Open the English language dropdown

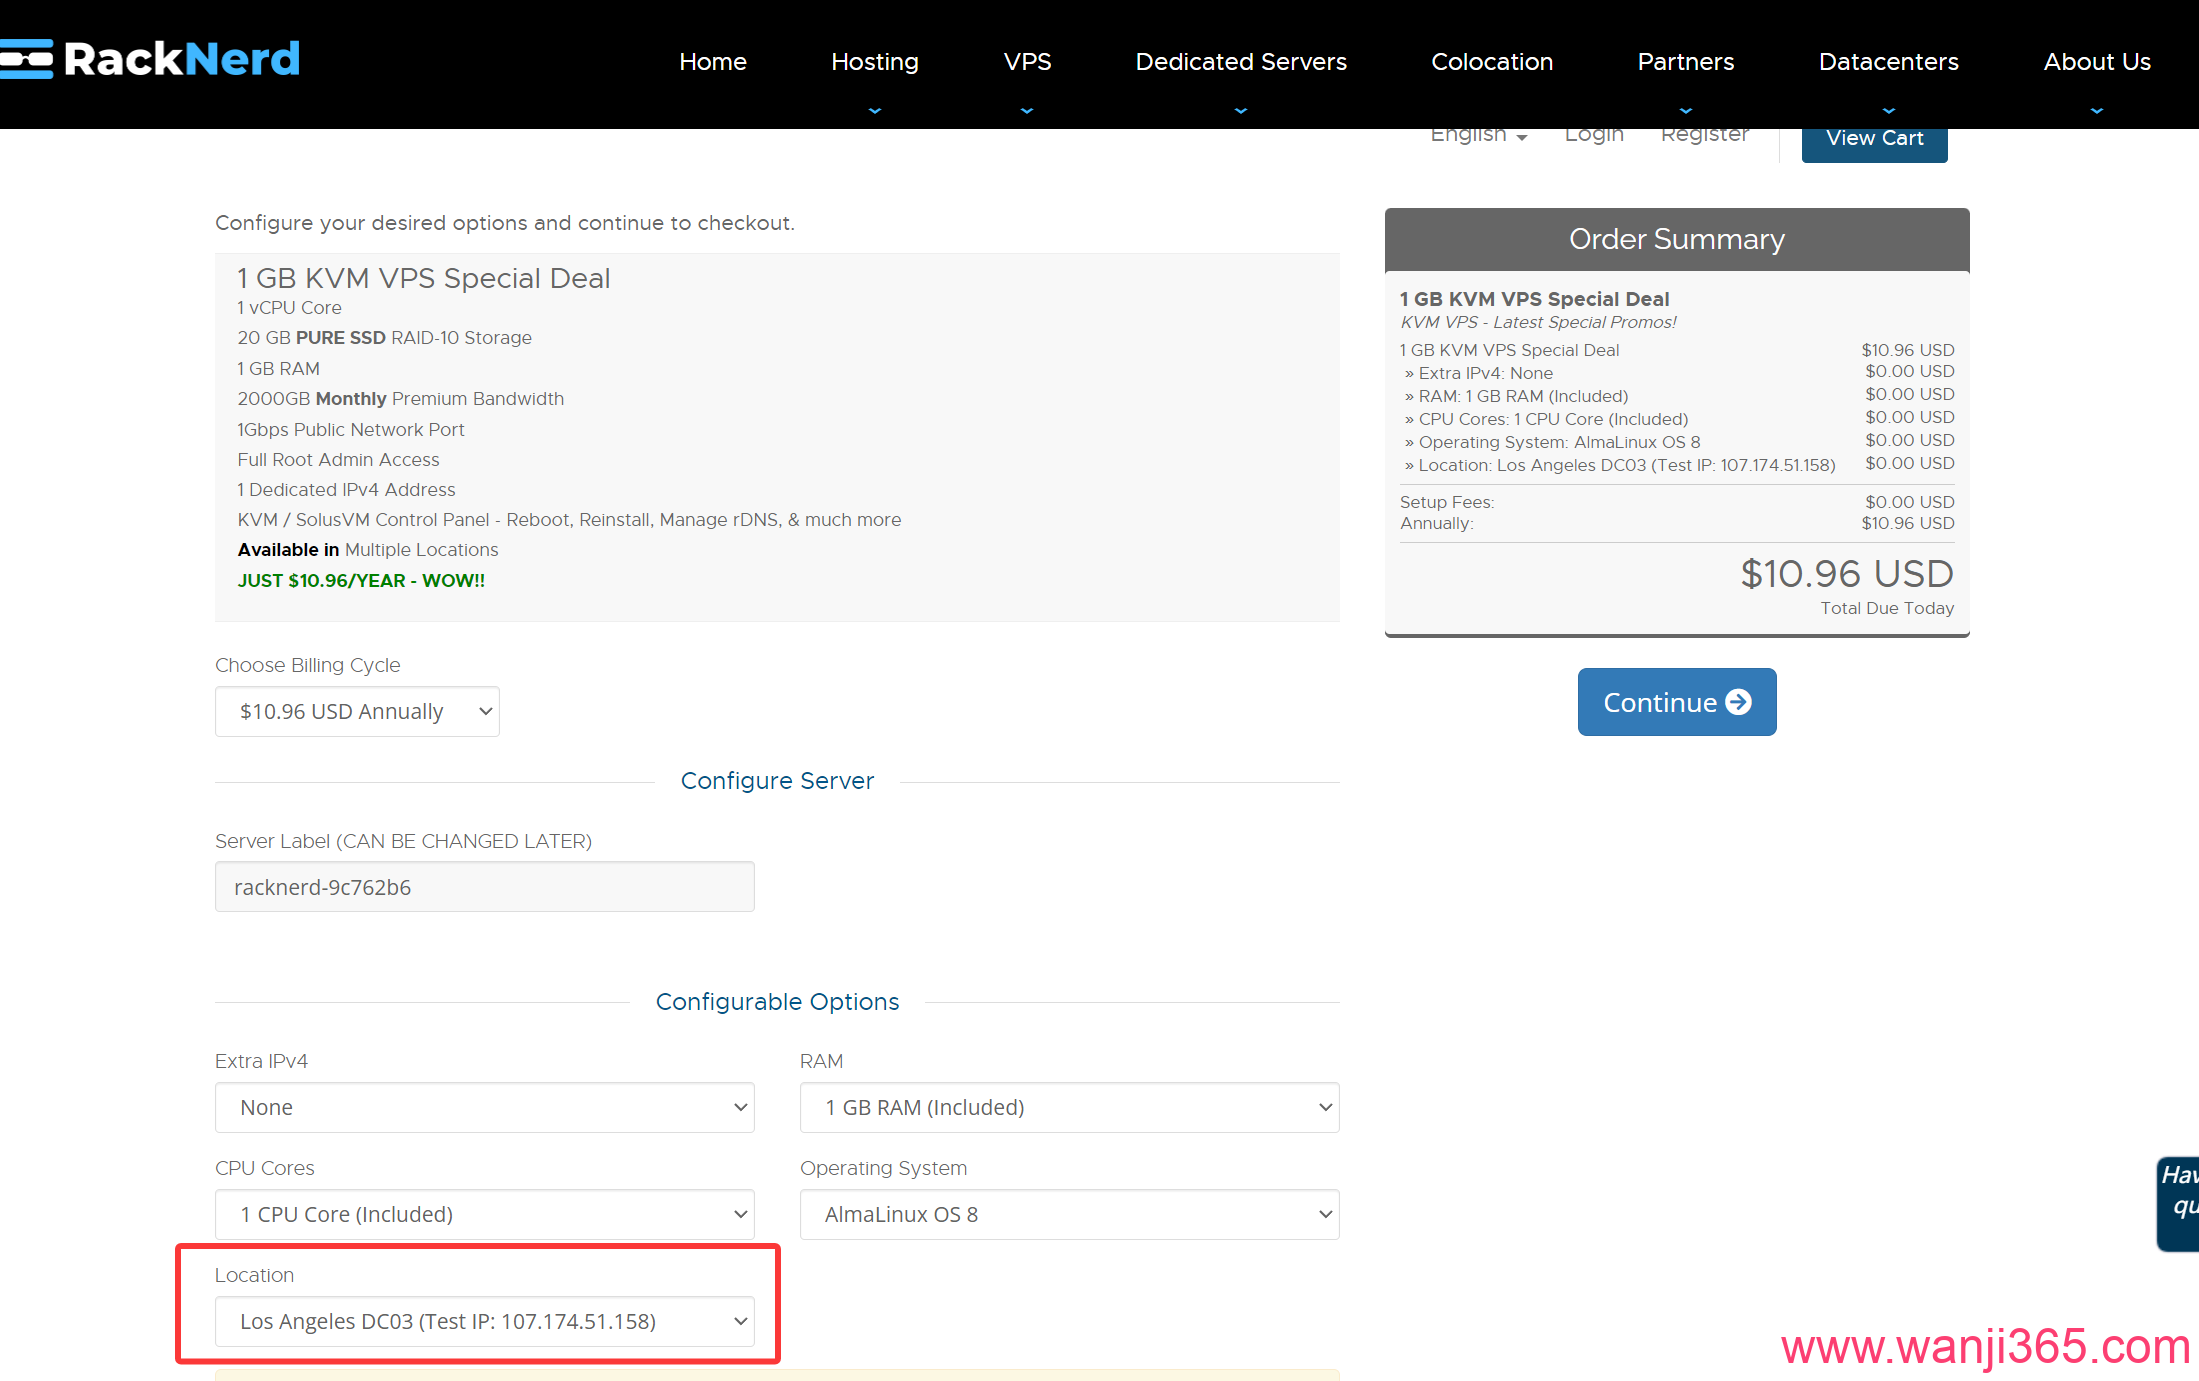click(1478, 135)
